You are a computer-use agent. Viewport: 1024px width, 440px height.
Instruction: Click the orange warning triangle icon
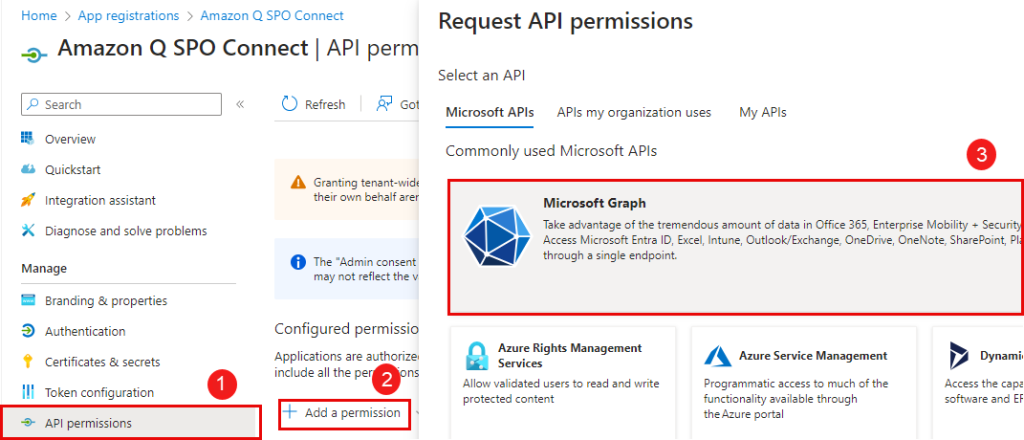[x=298, y=181]
